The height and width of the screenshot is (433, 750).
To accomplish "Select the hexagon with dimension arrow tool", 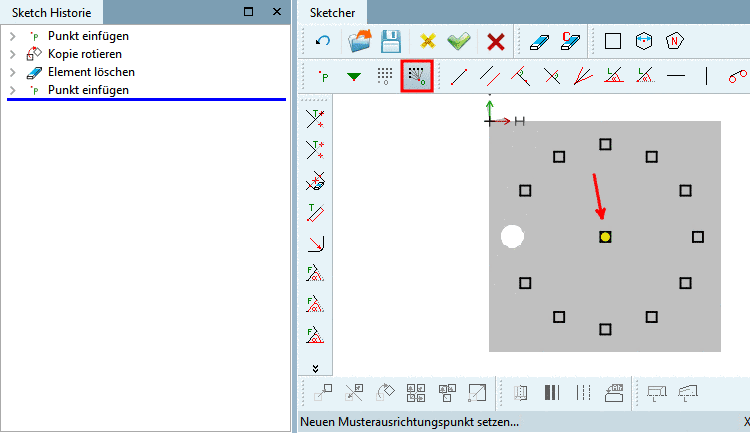I will [644, 41].
